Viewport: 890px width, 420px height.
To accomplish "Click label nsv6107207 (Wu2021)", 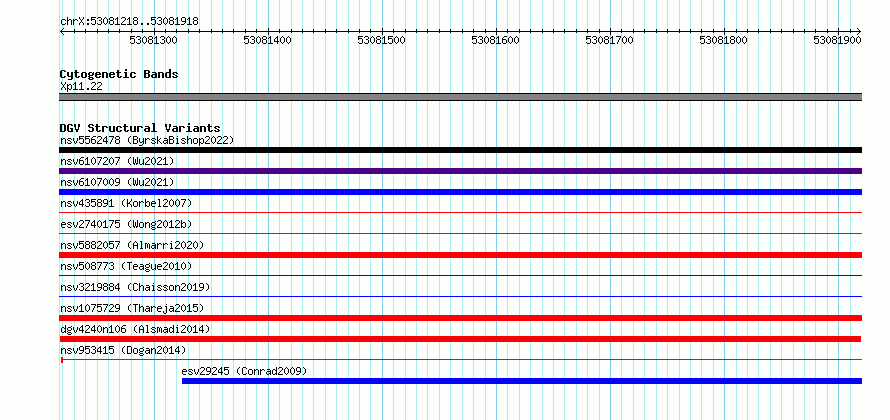I will point(117,161).
